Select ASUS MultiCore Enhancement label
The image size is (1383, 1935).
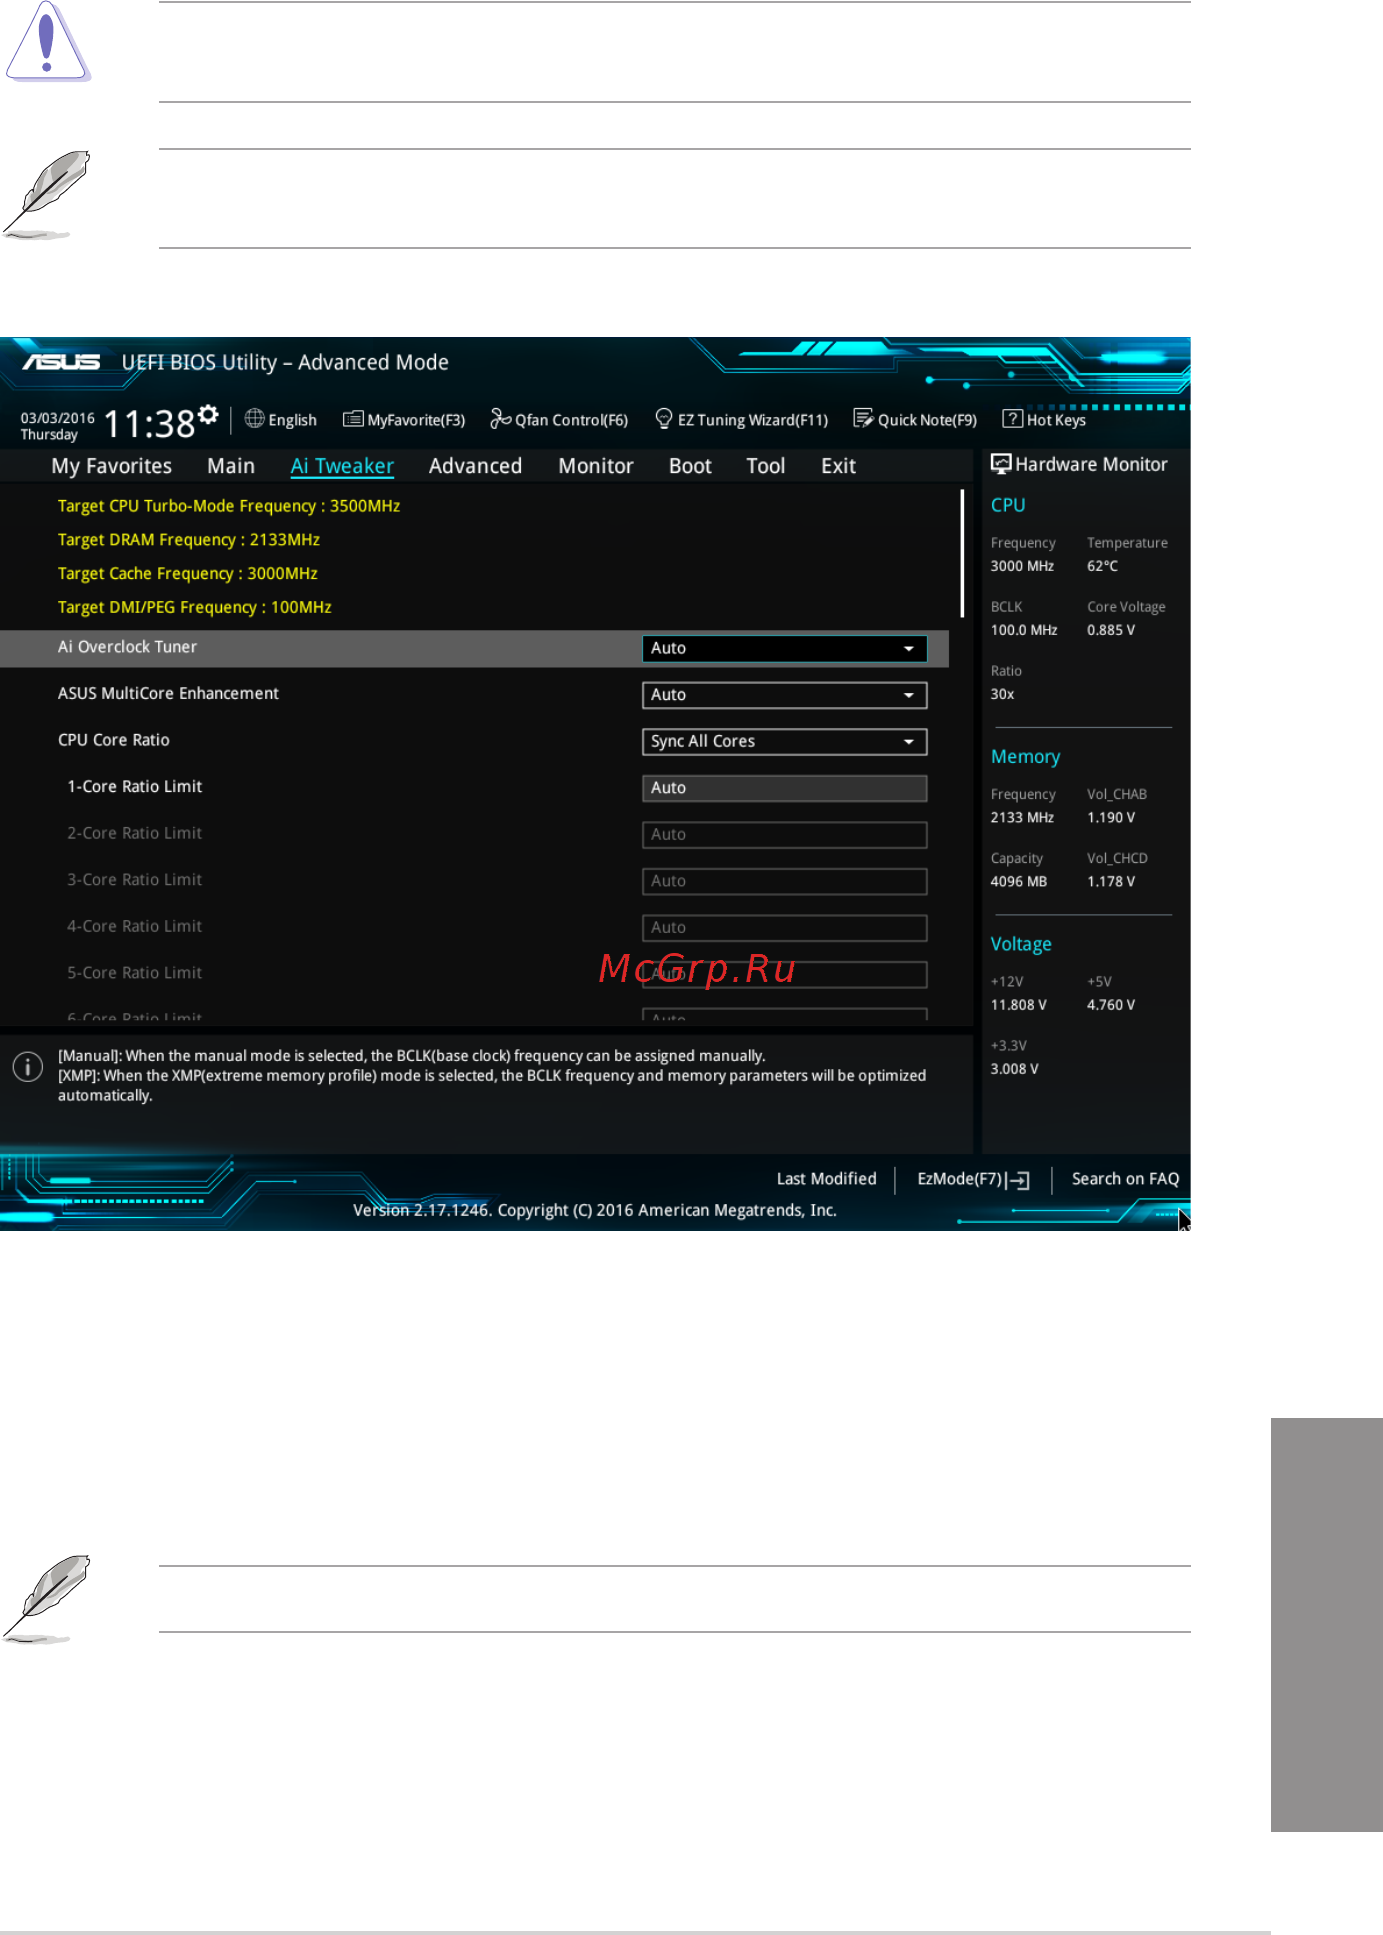pos(168,693)
